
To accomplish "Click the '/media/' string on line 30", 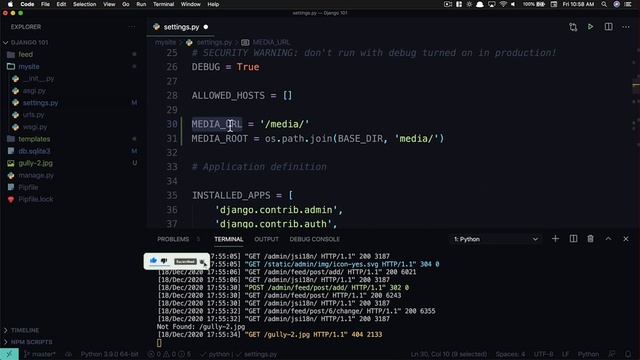I will (x=285, y=124).
